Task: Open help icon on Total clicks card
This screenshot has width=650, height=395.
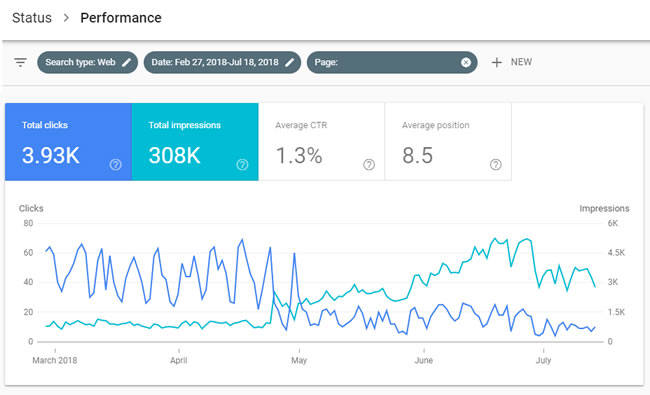Action: point(116,165)
